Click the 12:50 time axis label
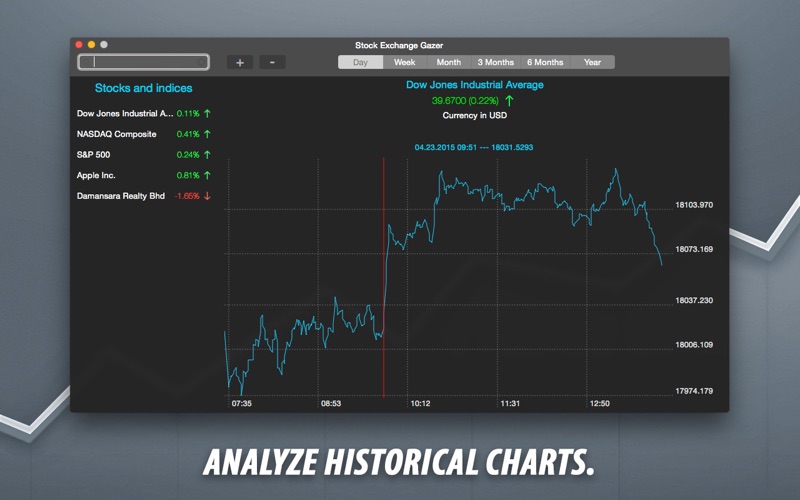The image size is (800, 500). [599, 404]
